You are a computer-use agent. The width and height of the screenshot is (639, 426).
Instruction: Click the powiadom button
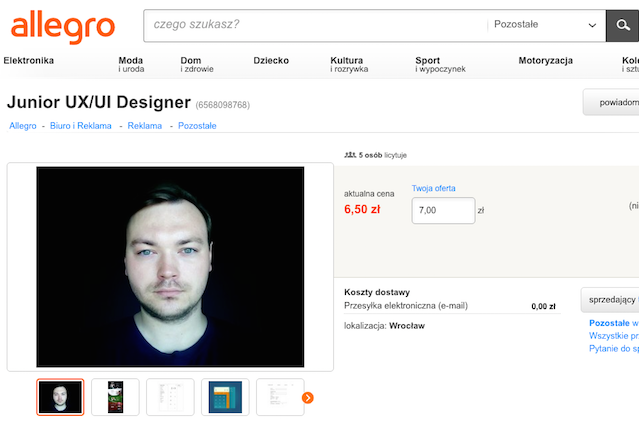(610, 102)
